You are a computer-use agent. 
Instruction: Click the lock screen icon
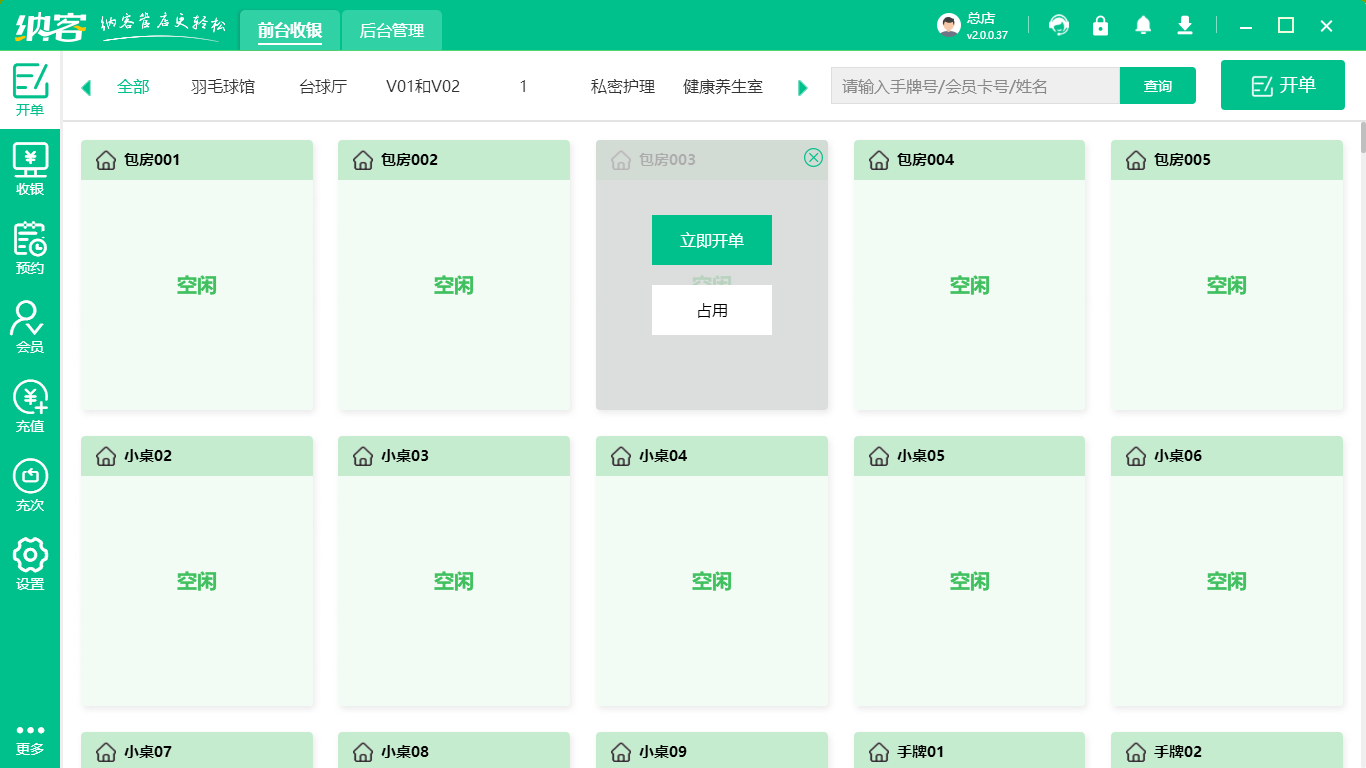(1101, 25)
